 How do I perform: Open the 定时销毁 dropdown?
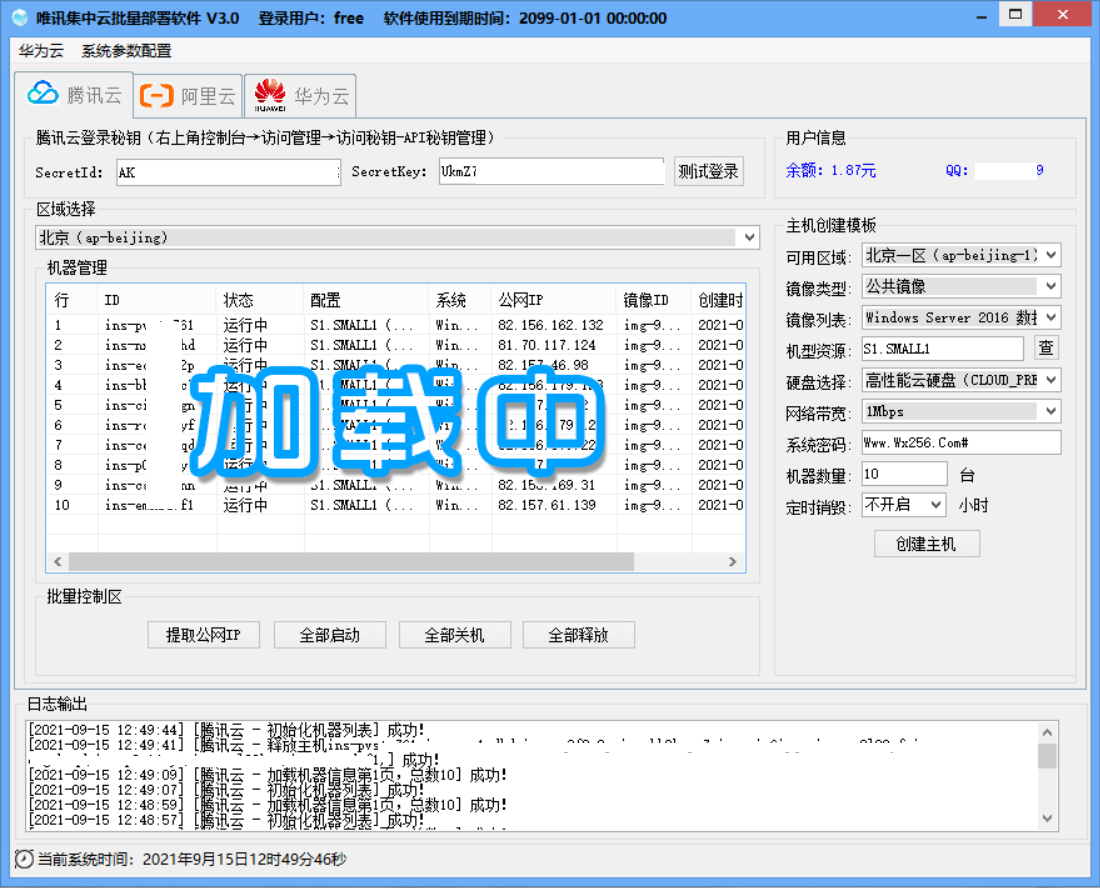pos(936,505)
